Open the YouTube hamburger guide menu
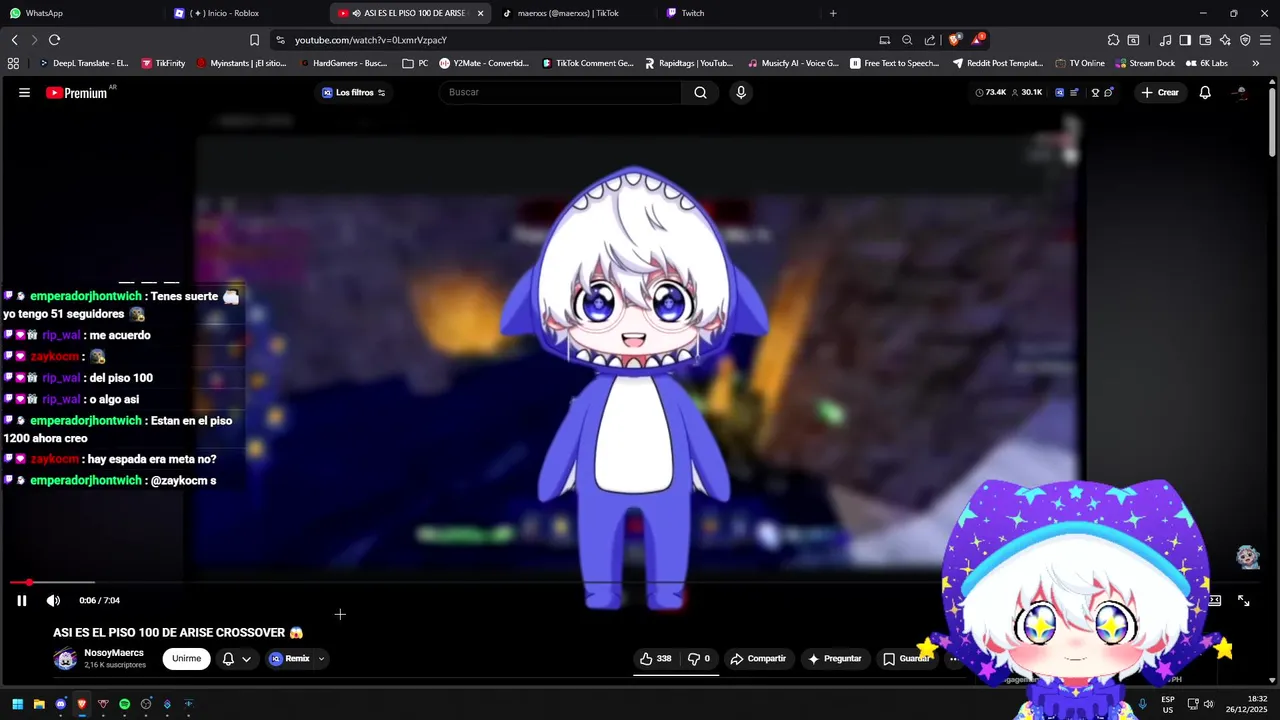 tap(24, 92)
